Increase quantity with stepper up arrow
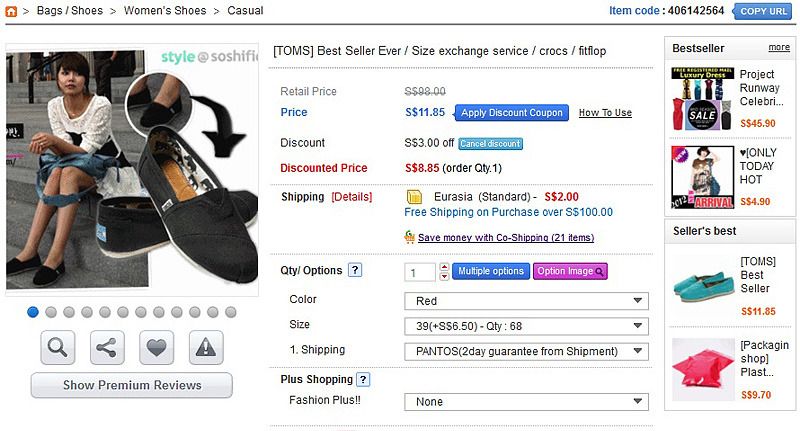The height and width of the screenshot is (431, 800). (x=444, y=267)
